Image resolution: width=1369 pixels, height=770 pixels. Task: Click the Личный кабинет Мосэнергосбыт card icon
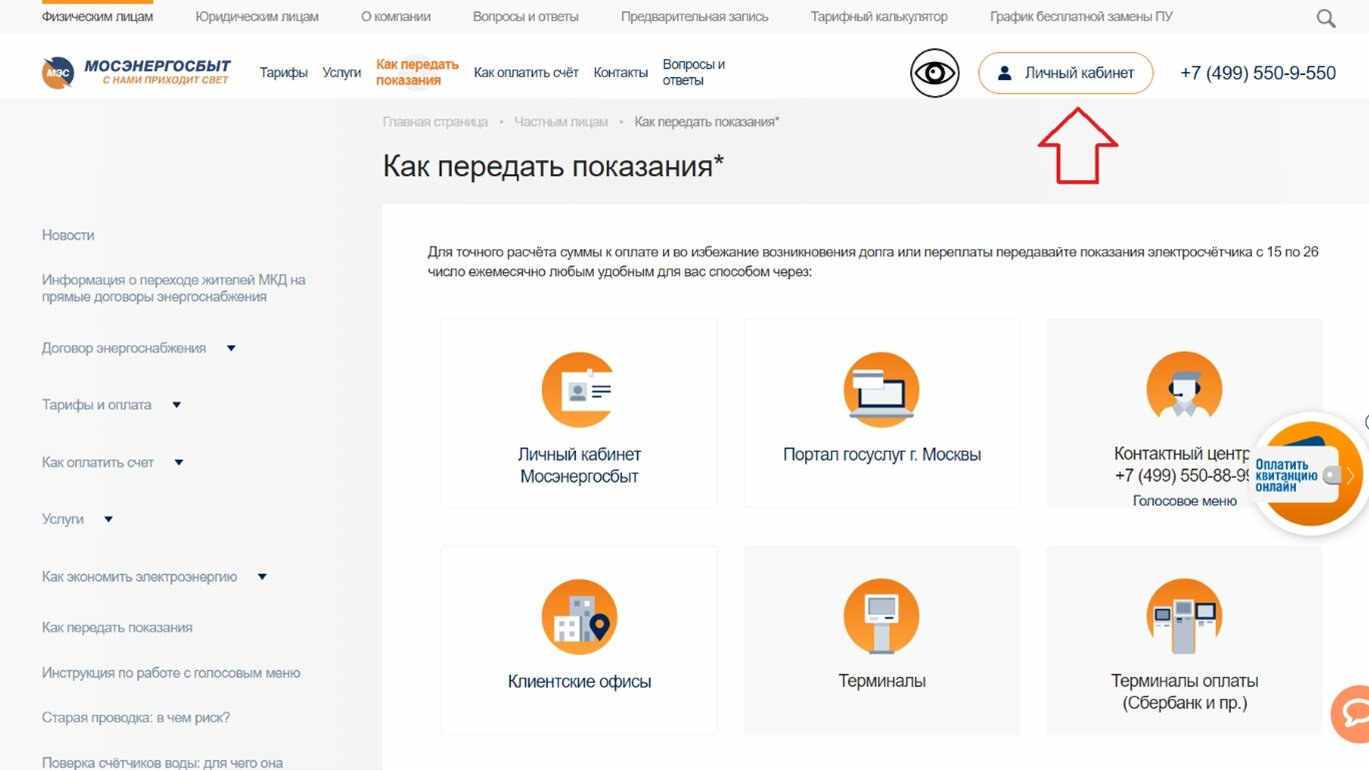[x=579, y=389]
